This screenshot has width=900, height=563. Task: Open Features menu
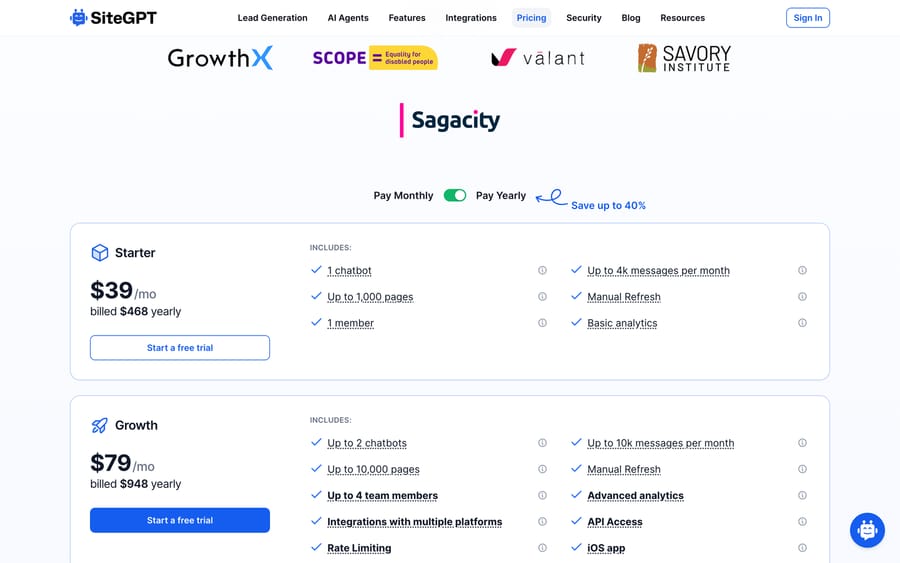[407, 18]
